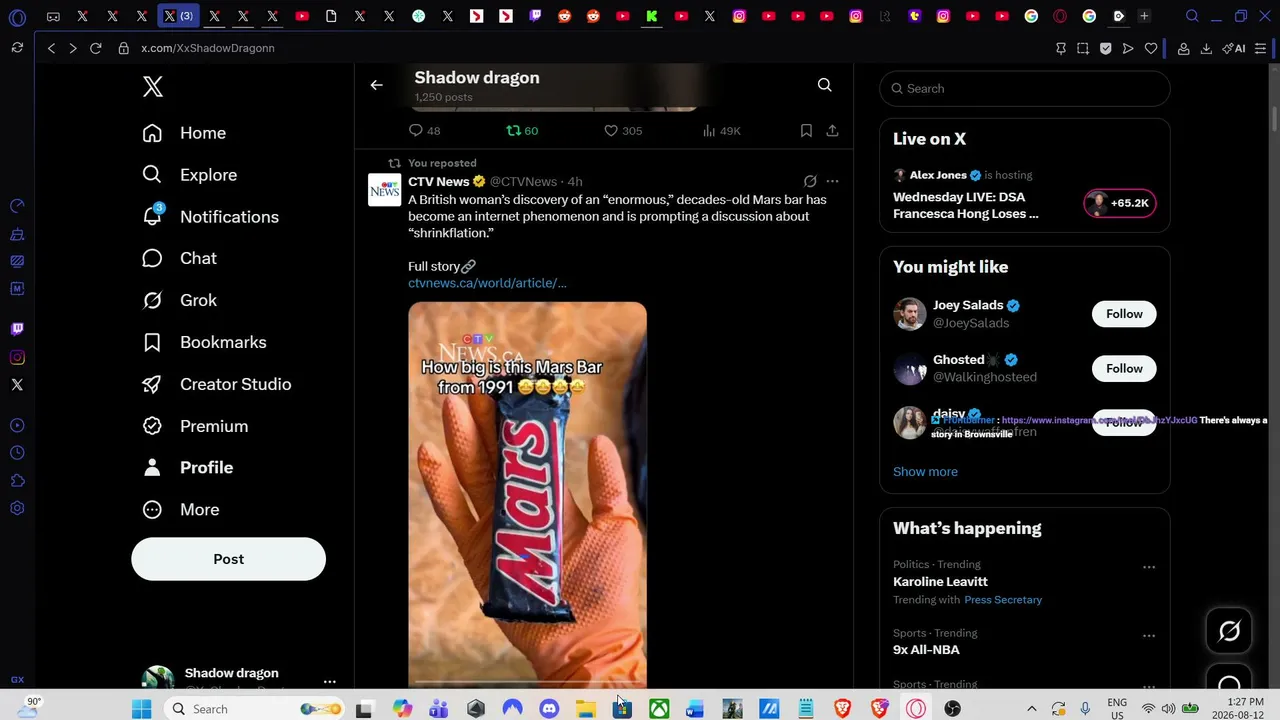
Task: Search open tabs with the tab bar magnifier
Action: (1192, 16)
